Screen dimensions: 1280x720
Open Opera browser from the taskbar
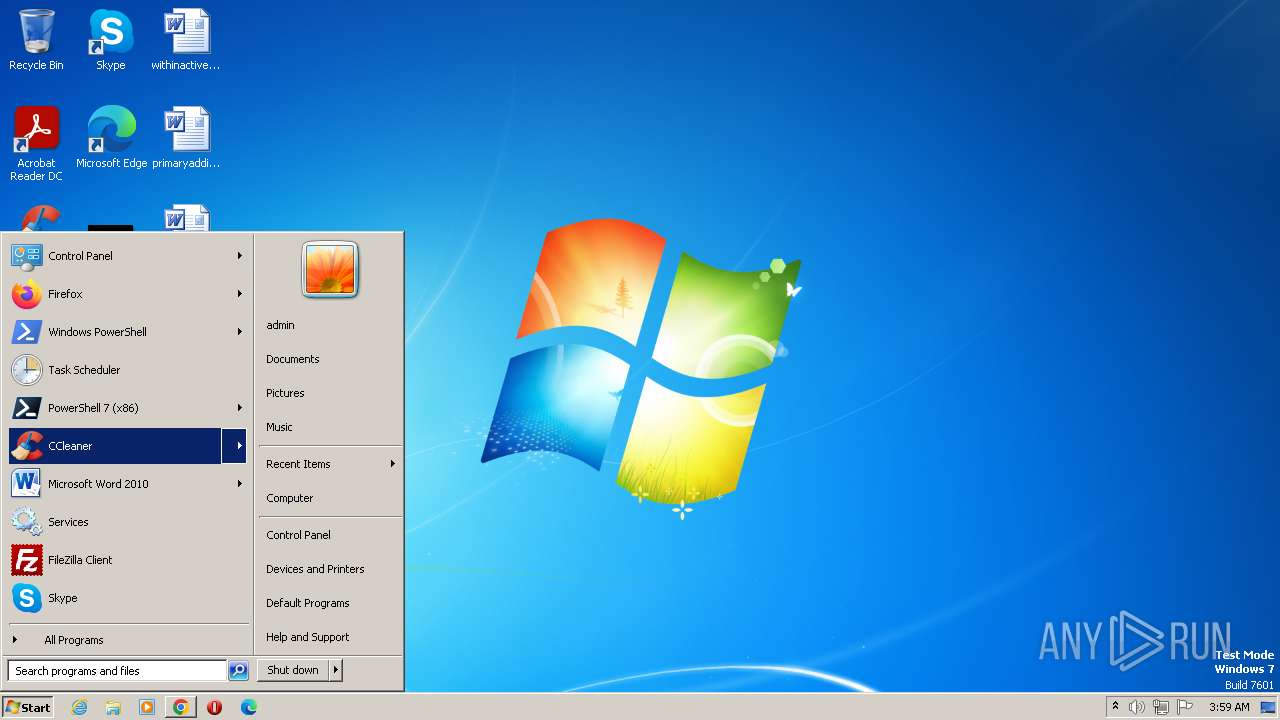[x=214, y=707]
